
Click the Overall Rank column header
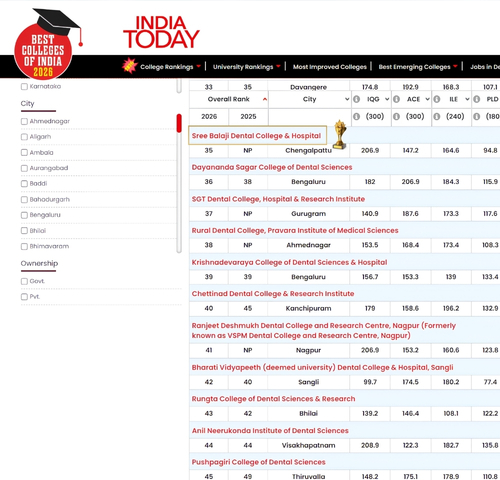coord(228,99)
